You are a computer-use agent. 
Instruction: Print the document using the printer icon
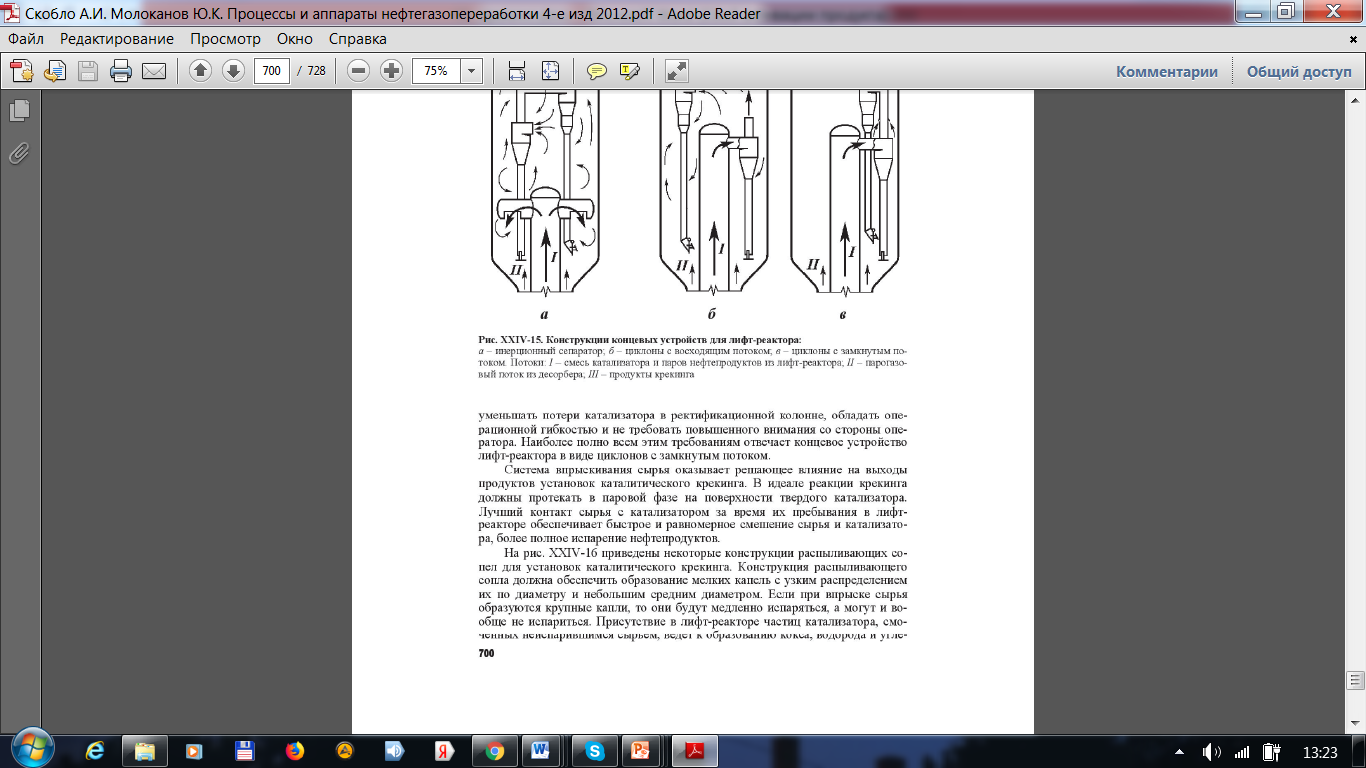121,71
